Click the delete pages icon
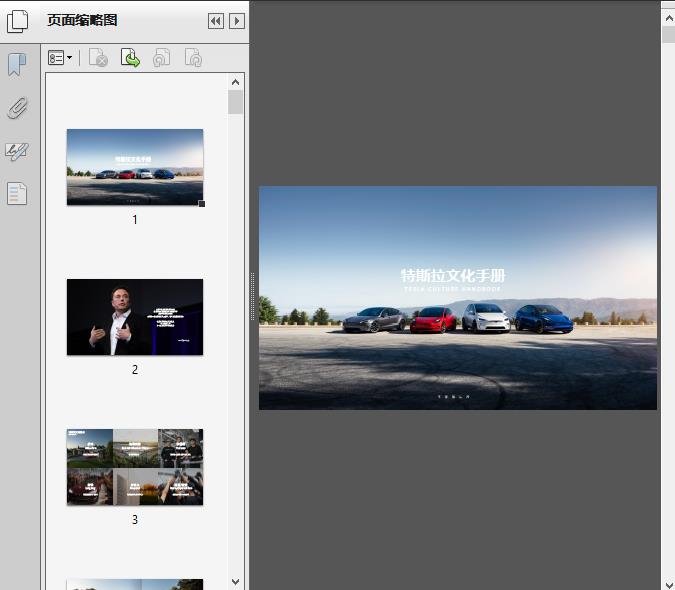Screen dimensions: 675x590 [x=98, y=59]
